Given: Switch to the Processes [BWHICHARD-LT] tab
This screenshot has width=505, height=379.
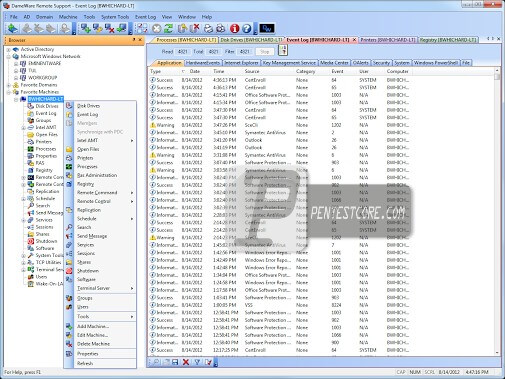Looking at the screenshot, I should pyautogui.click(x=186, y=40).
